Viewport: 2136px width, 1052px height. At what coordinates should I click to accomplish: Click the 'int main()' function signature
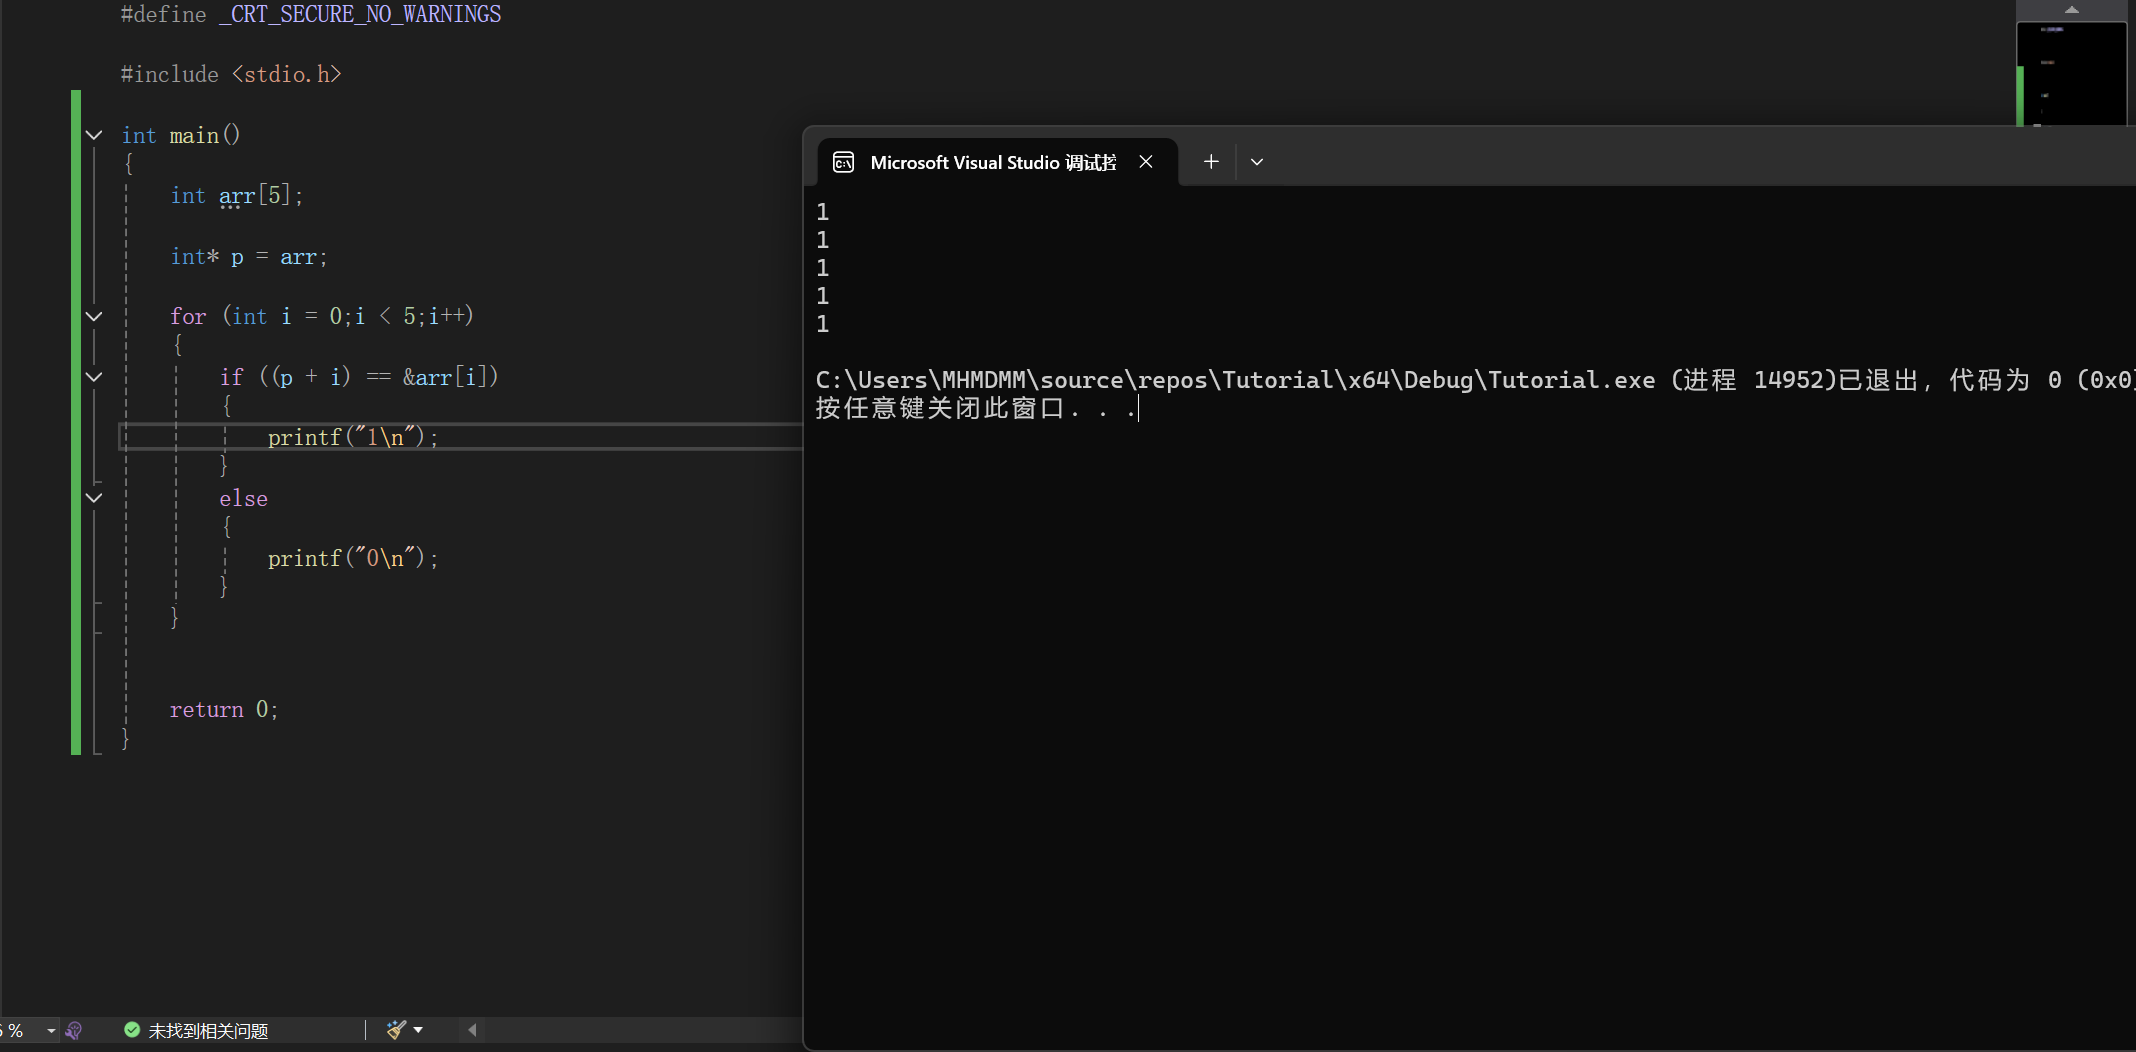tap(181, 135)
